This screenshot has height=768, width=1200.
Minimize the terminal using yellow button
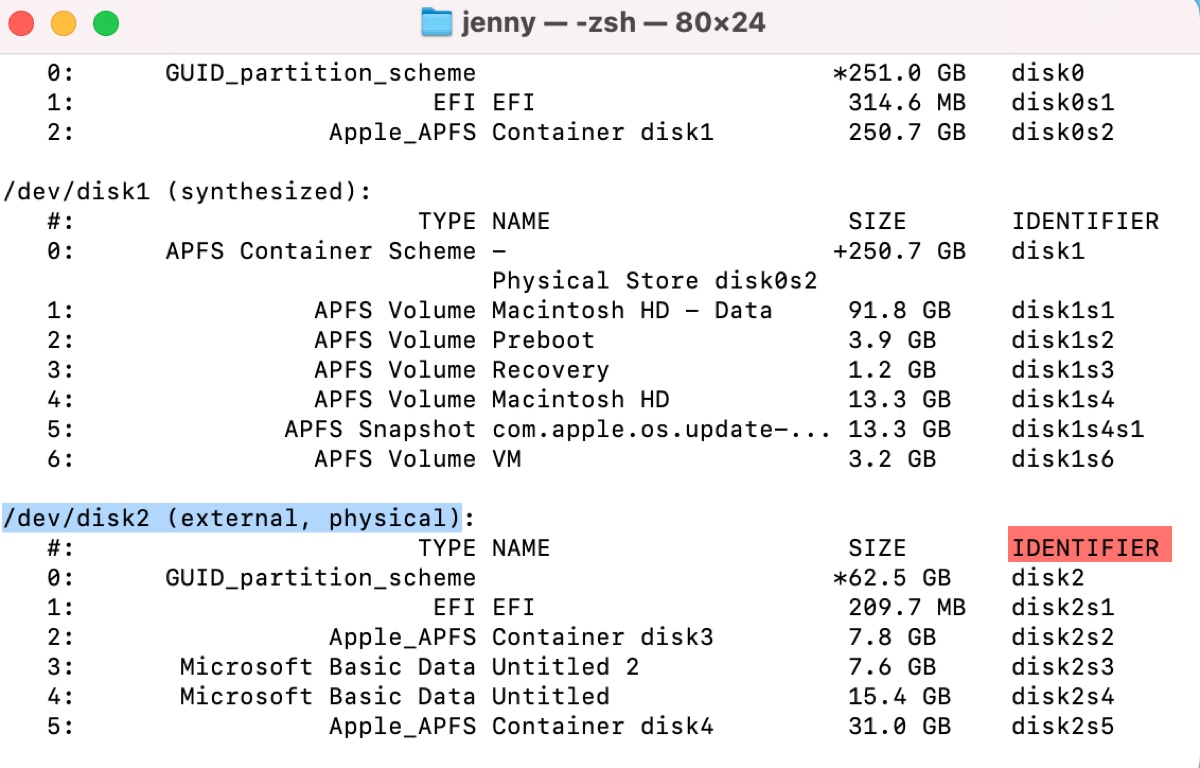coord(63,23)
